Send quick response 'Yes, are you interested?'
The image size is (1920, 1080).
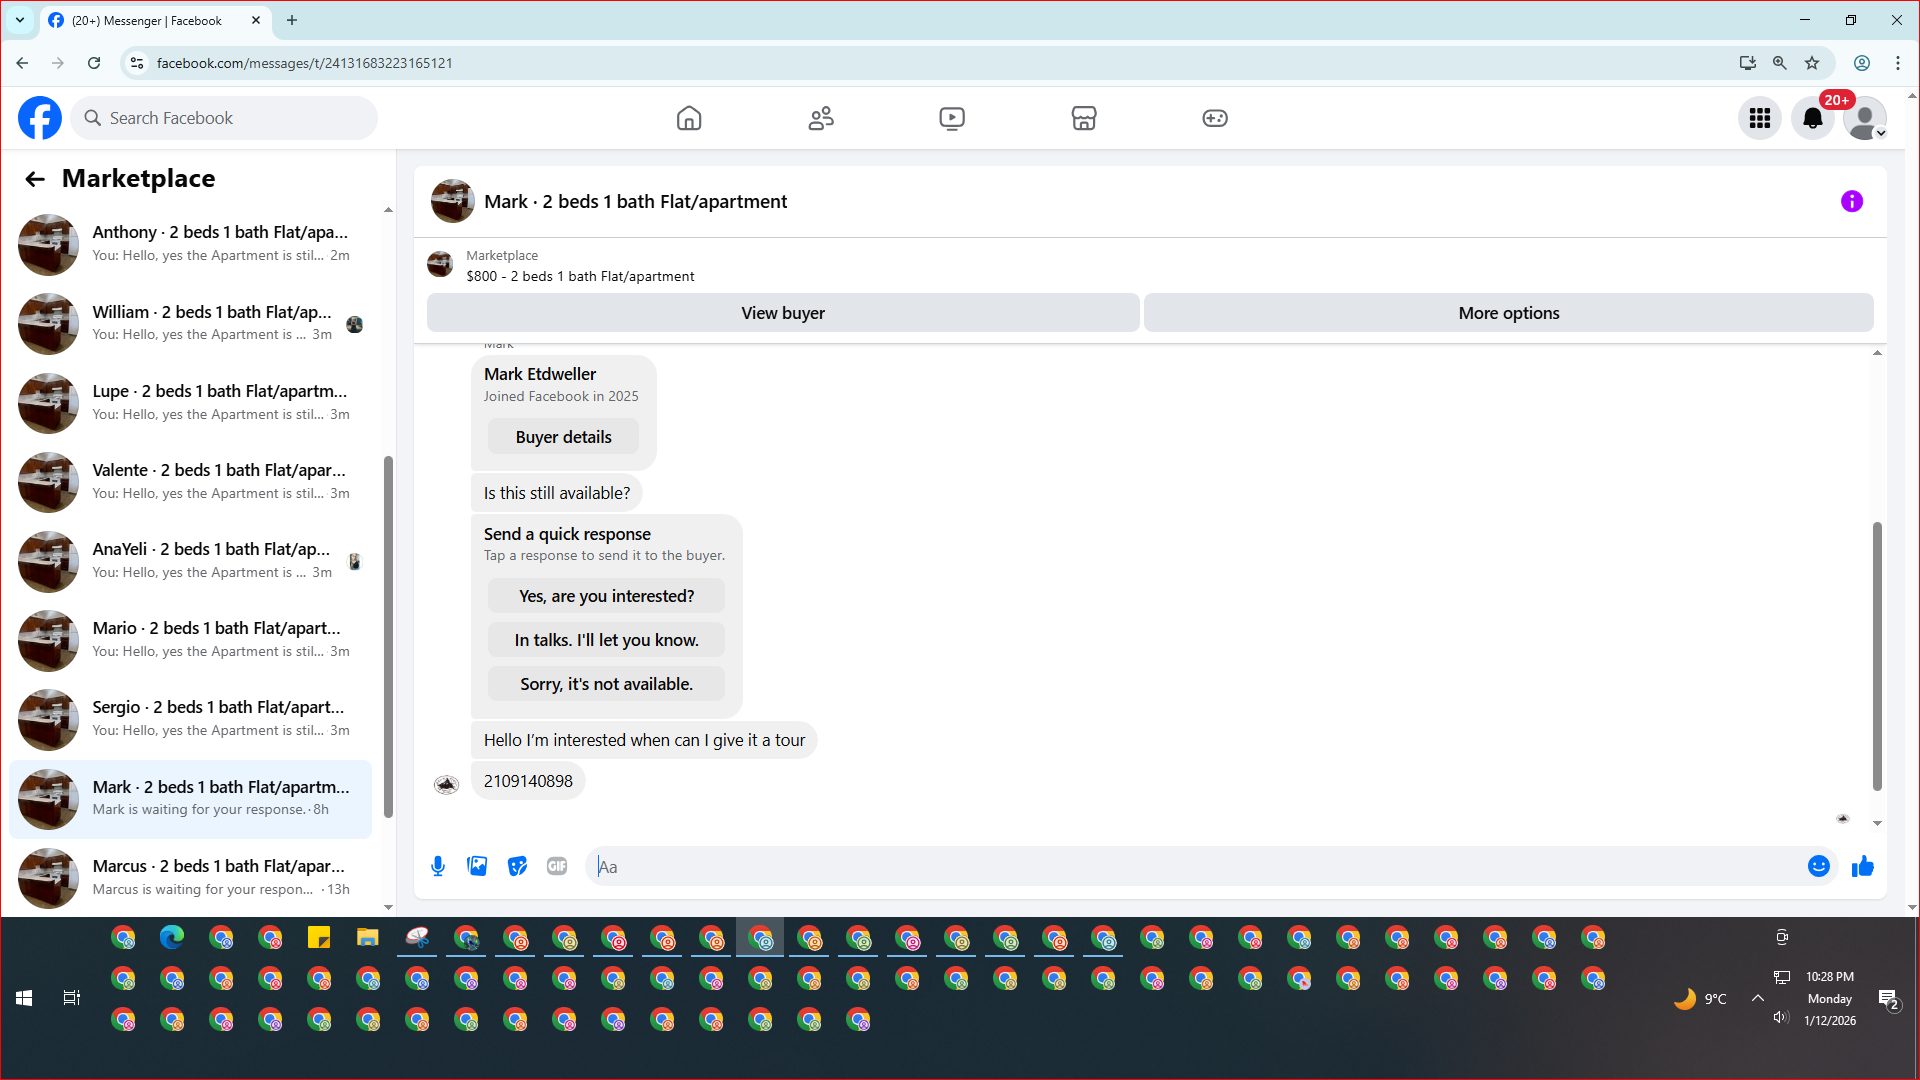click(x=606, y=596)
